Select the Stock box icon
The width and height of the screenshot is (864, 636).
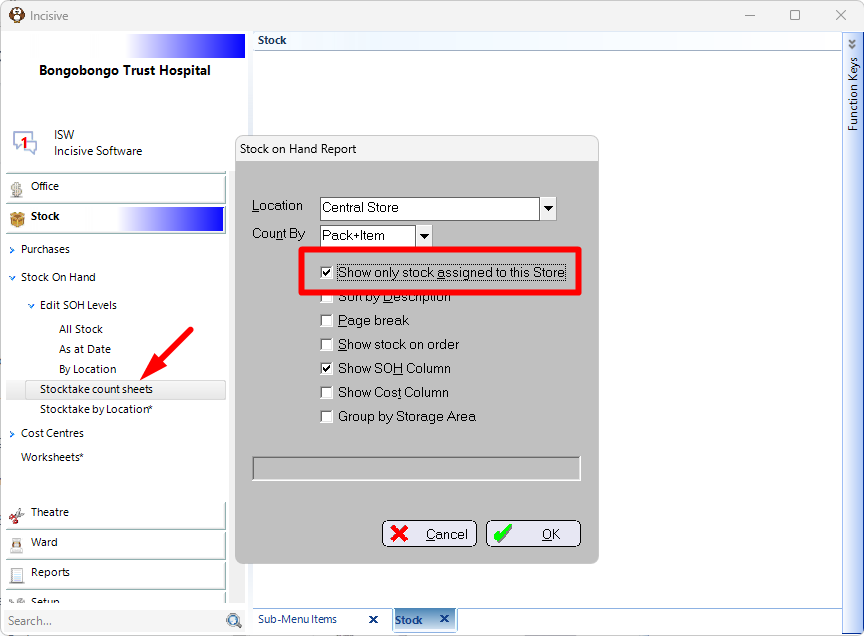click(17, 219)
